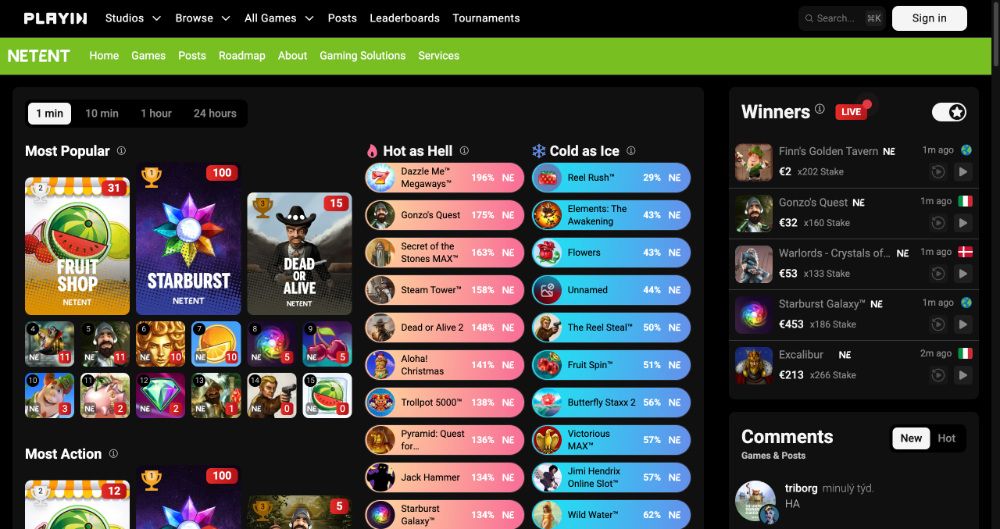Select the 1 min time filter
Viewport: 1000px width, 529px height.
pyautogui.click(x=50, y=114)
